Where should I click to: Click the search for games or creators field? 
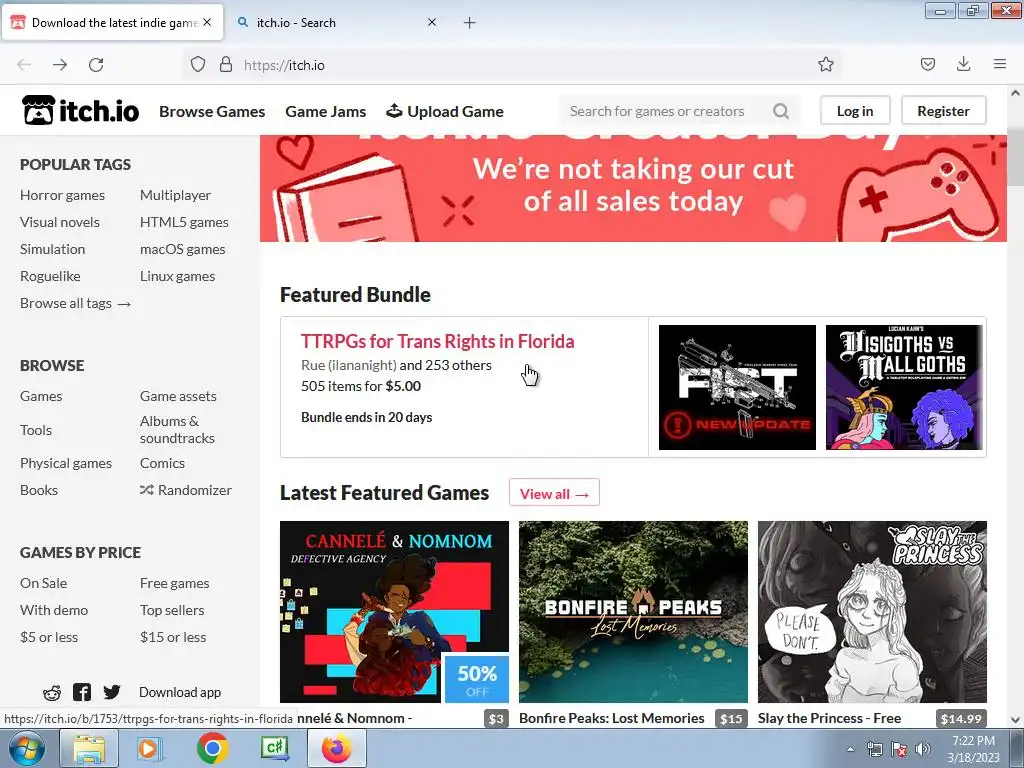click(679, 111)
